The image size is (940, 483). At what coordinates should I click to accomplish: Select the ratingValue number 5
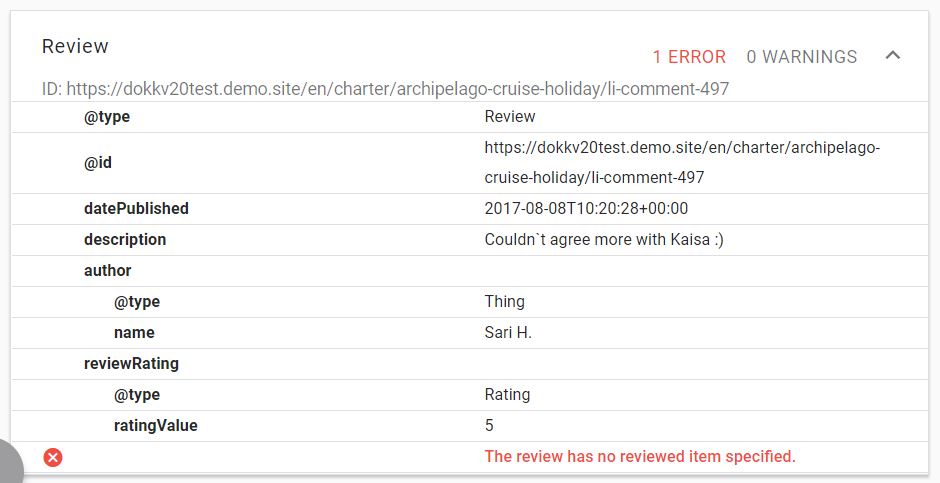(x=489, y=425)
